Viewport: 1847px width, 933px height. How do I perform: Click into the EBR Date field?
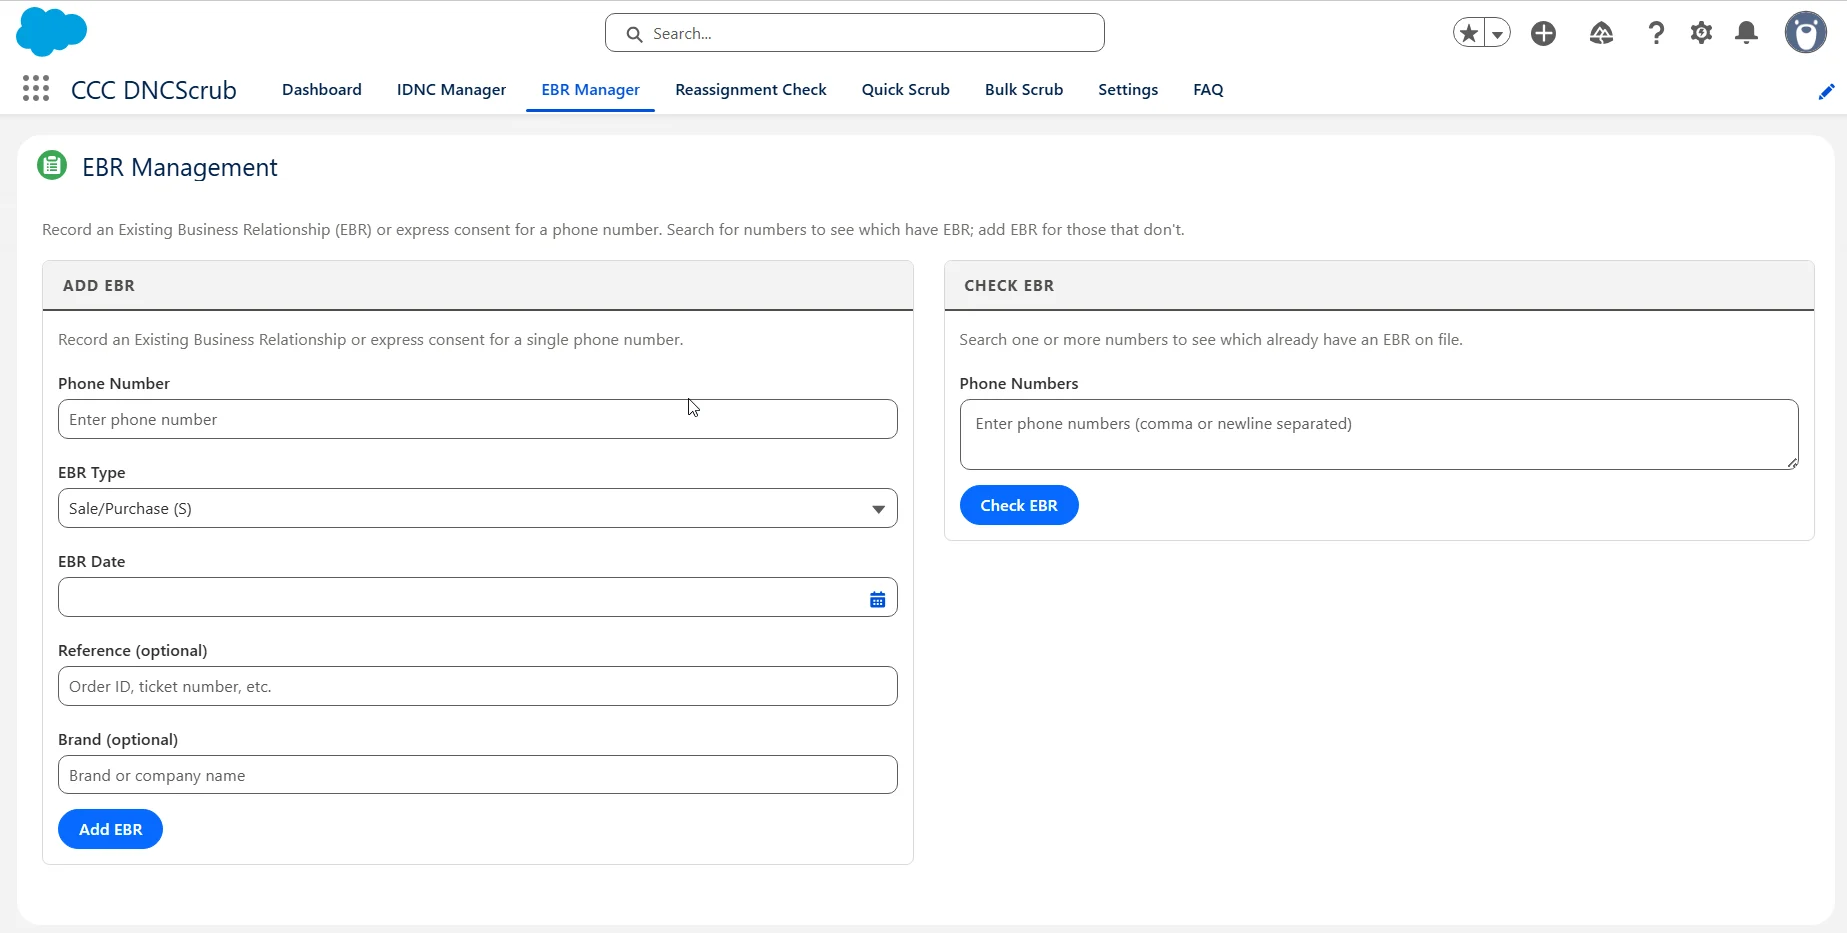point(478,597)
